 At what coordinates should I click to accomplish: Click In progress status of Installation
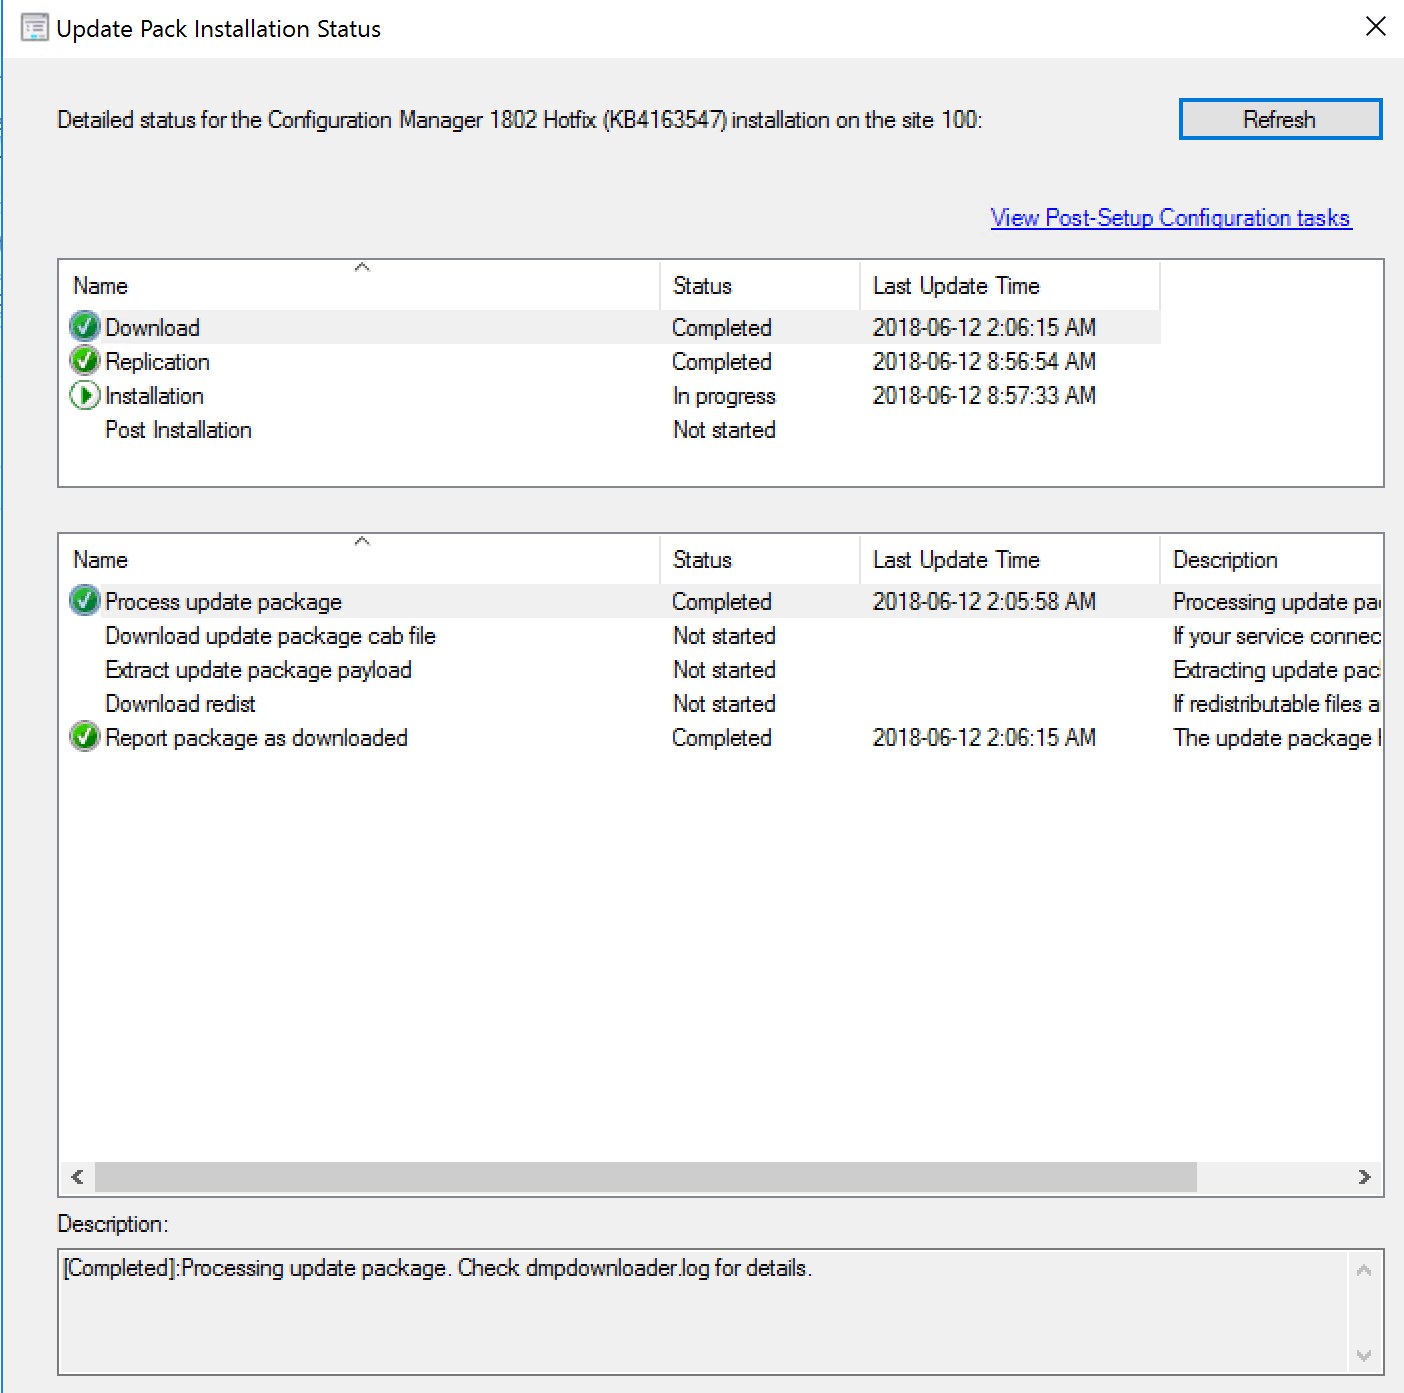pyautogui.click(x=724, y=396)
